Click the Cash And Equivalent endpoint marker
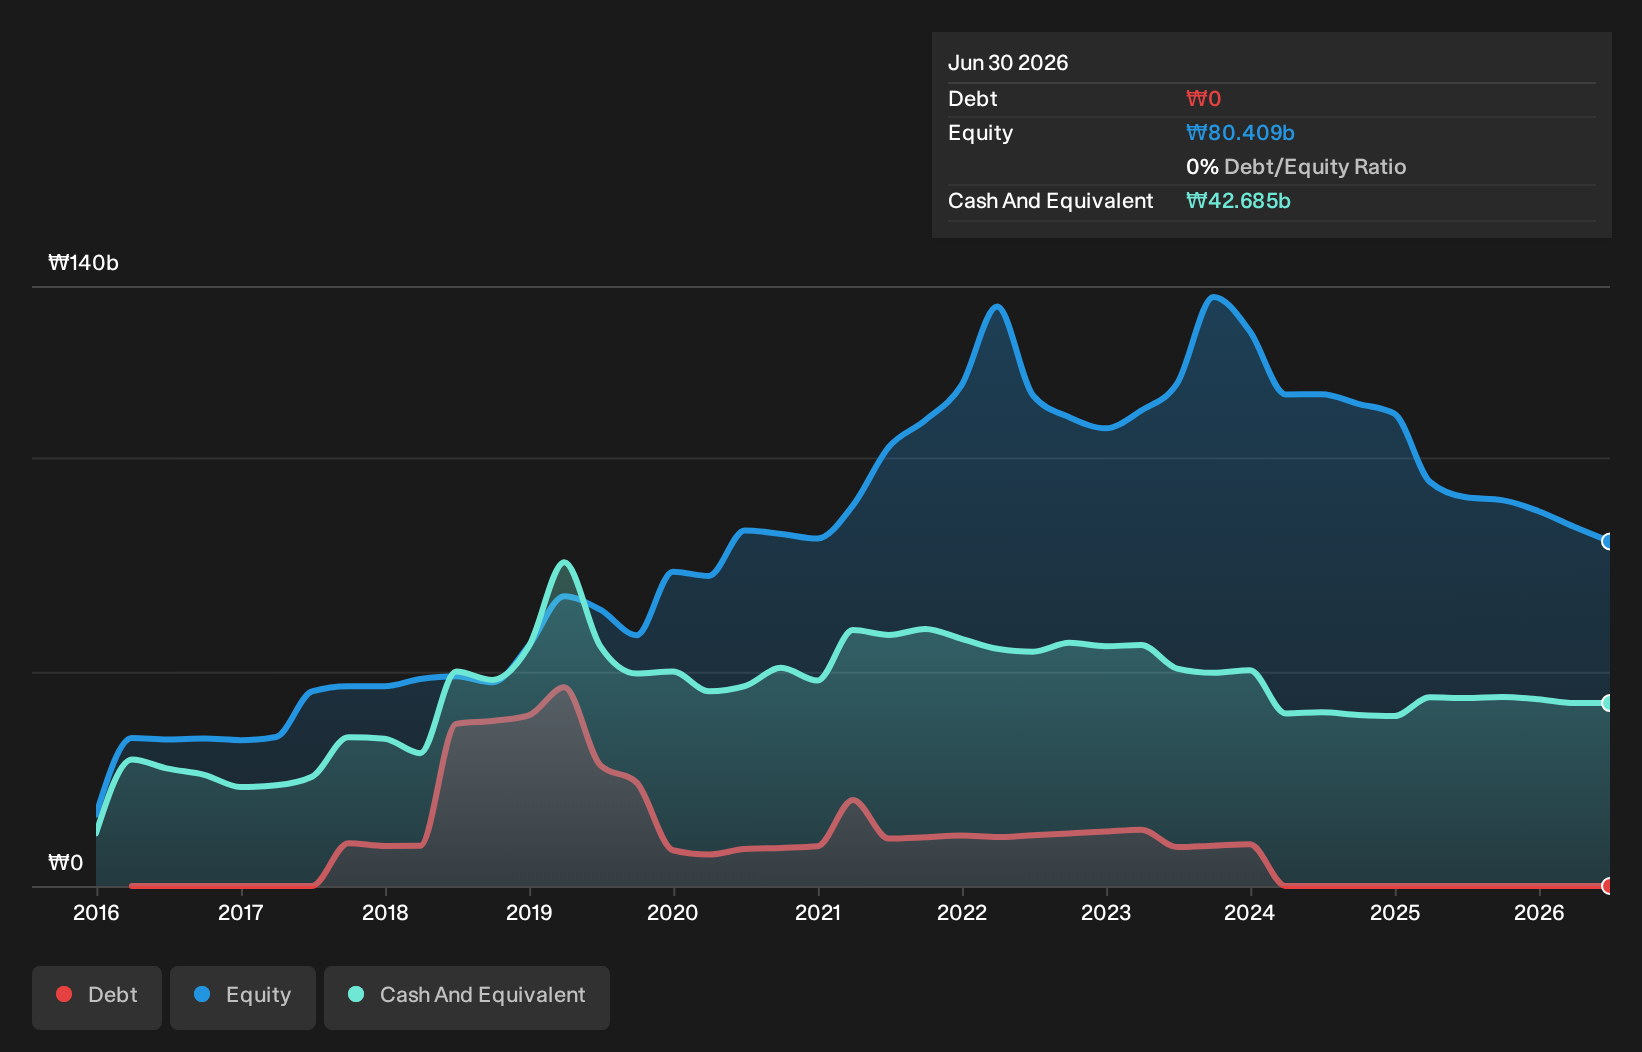The height and width of the screenshot is (1052, 1642). tap(1608, 703)
